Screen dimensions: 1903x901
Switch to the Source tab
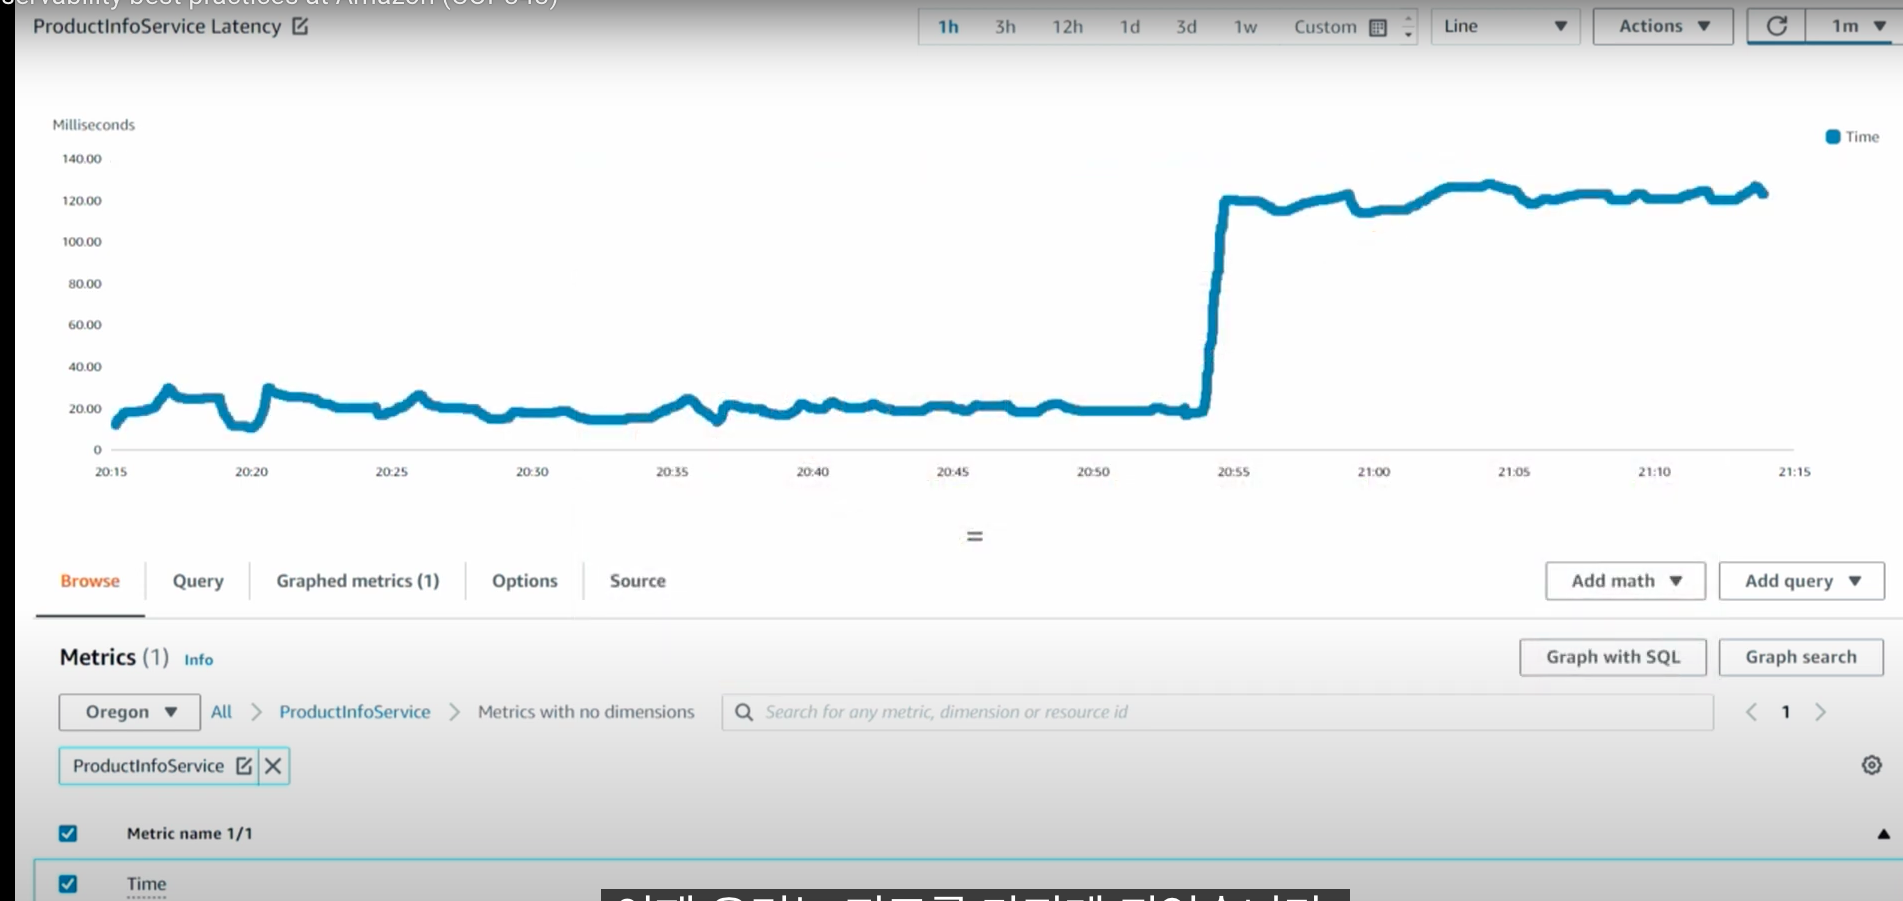(x=637, y=581)
